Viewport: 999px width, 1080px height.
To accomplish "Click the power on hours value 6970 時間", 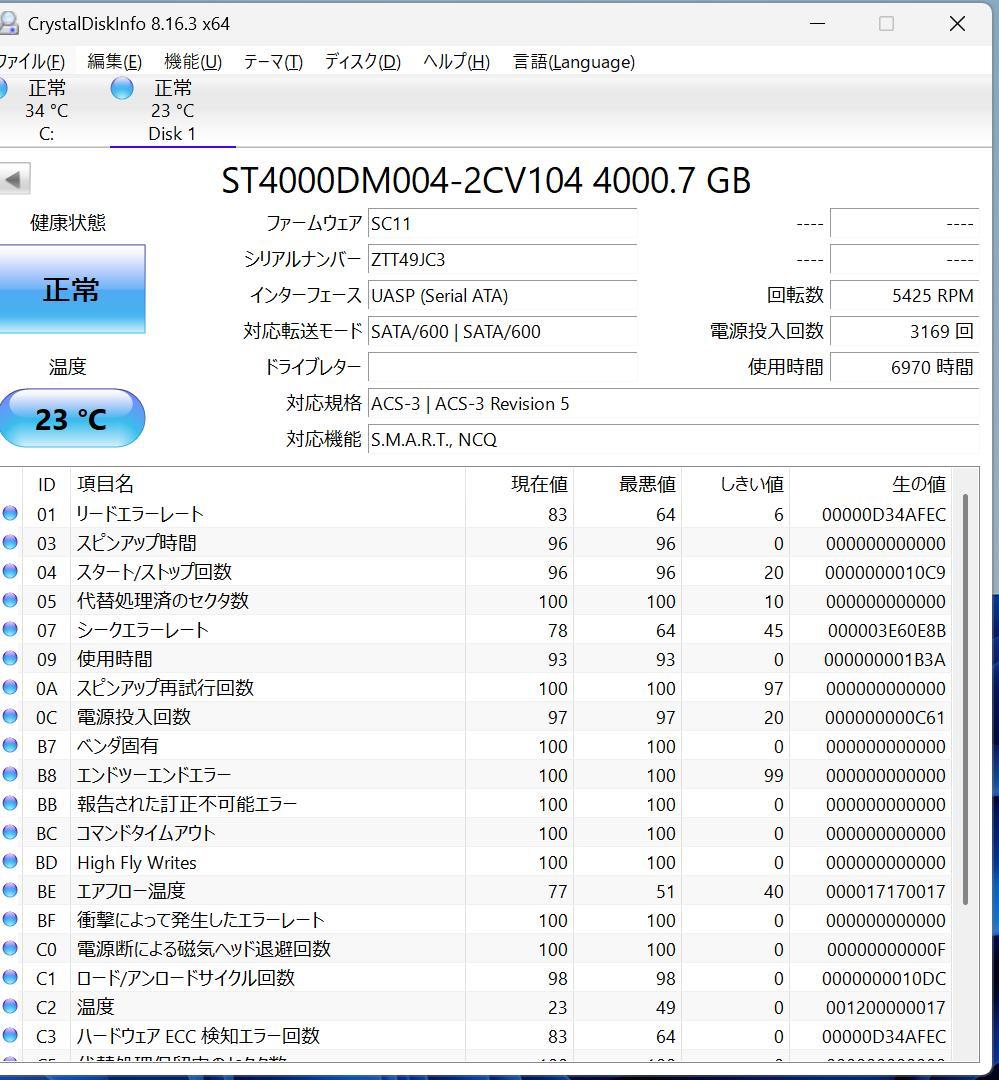I will (x=904, y=367).
